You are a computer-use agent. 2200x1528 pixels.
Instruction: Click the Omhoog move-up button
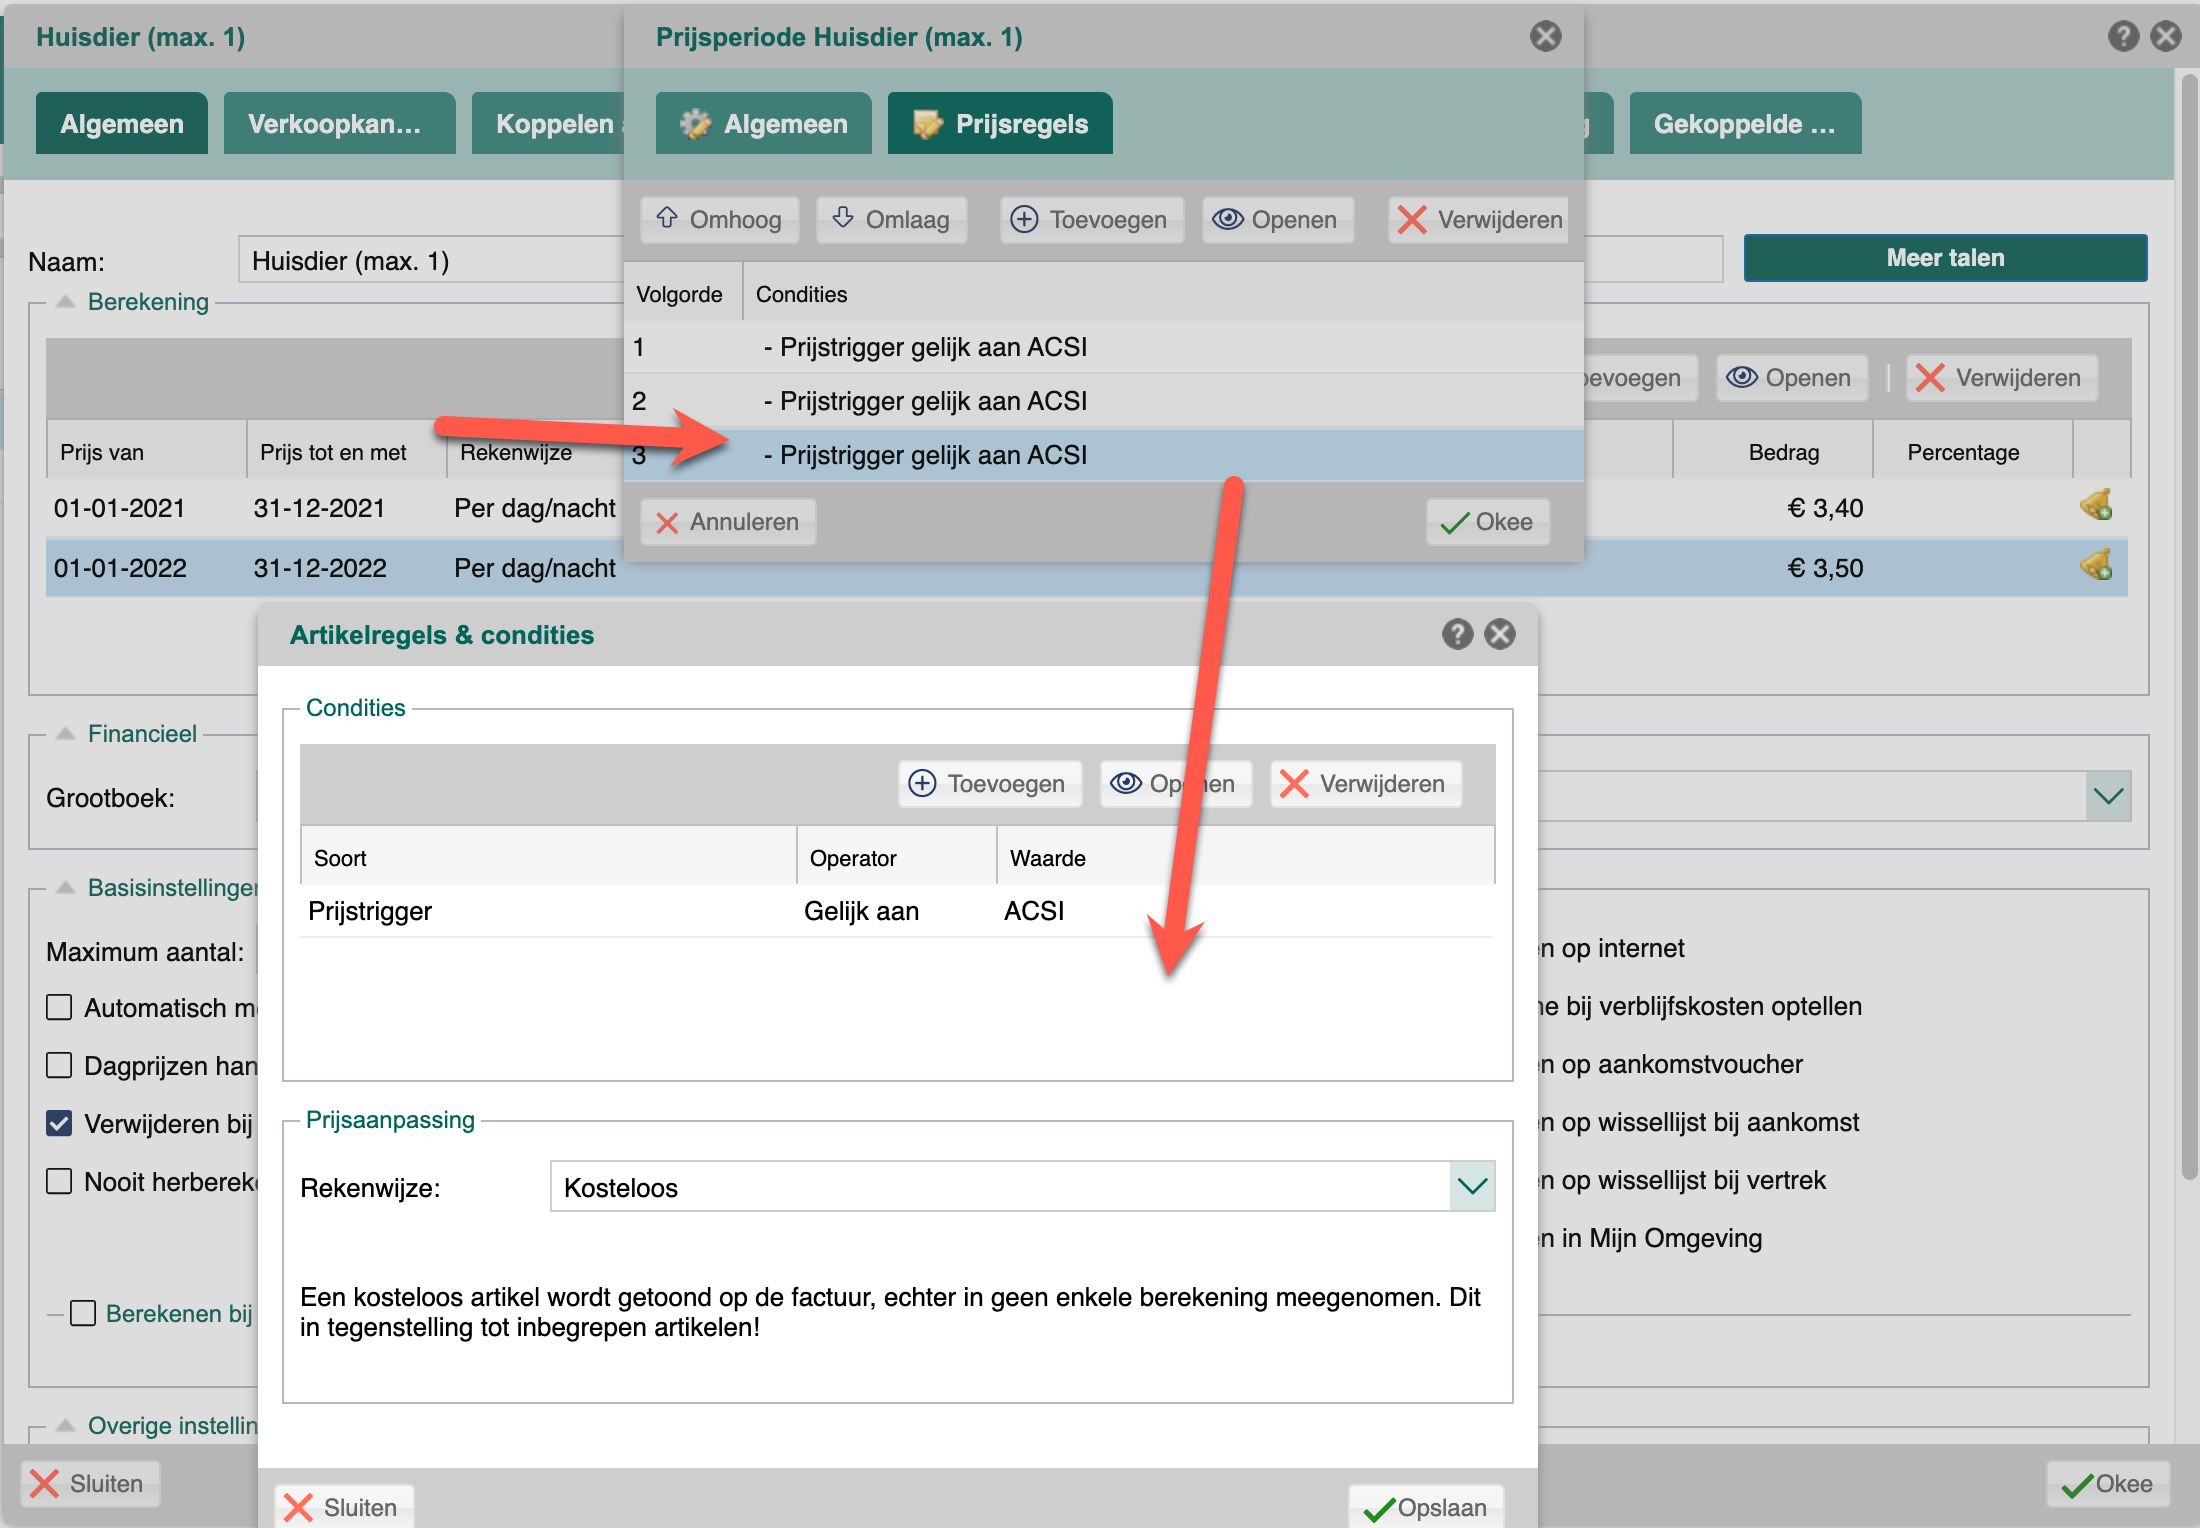coord(719,220)
